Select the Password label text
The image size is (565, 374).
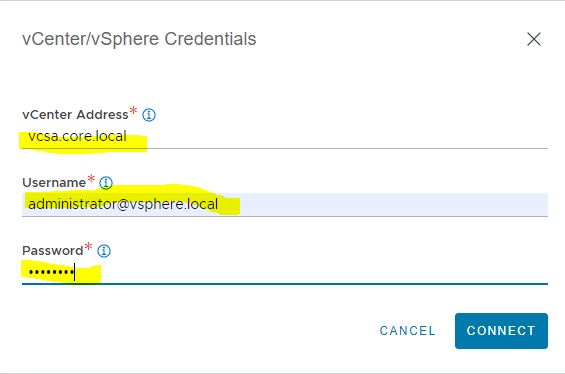point(53,250)
